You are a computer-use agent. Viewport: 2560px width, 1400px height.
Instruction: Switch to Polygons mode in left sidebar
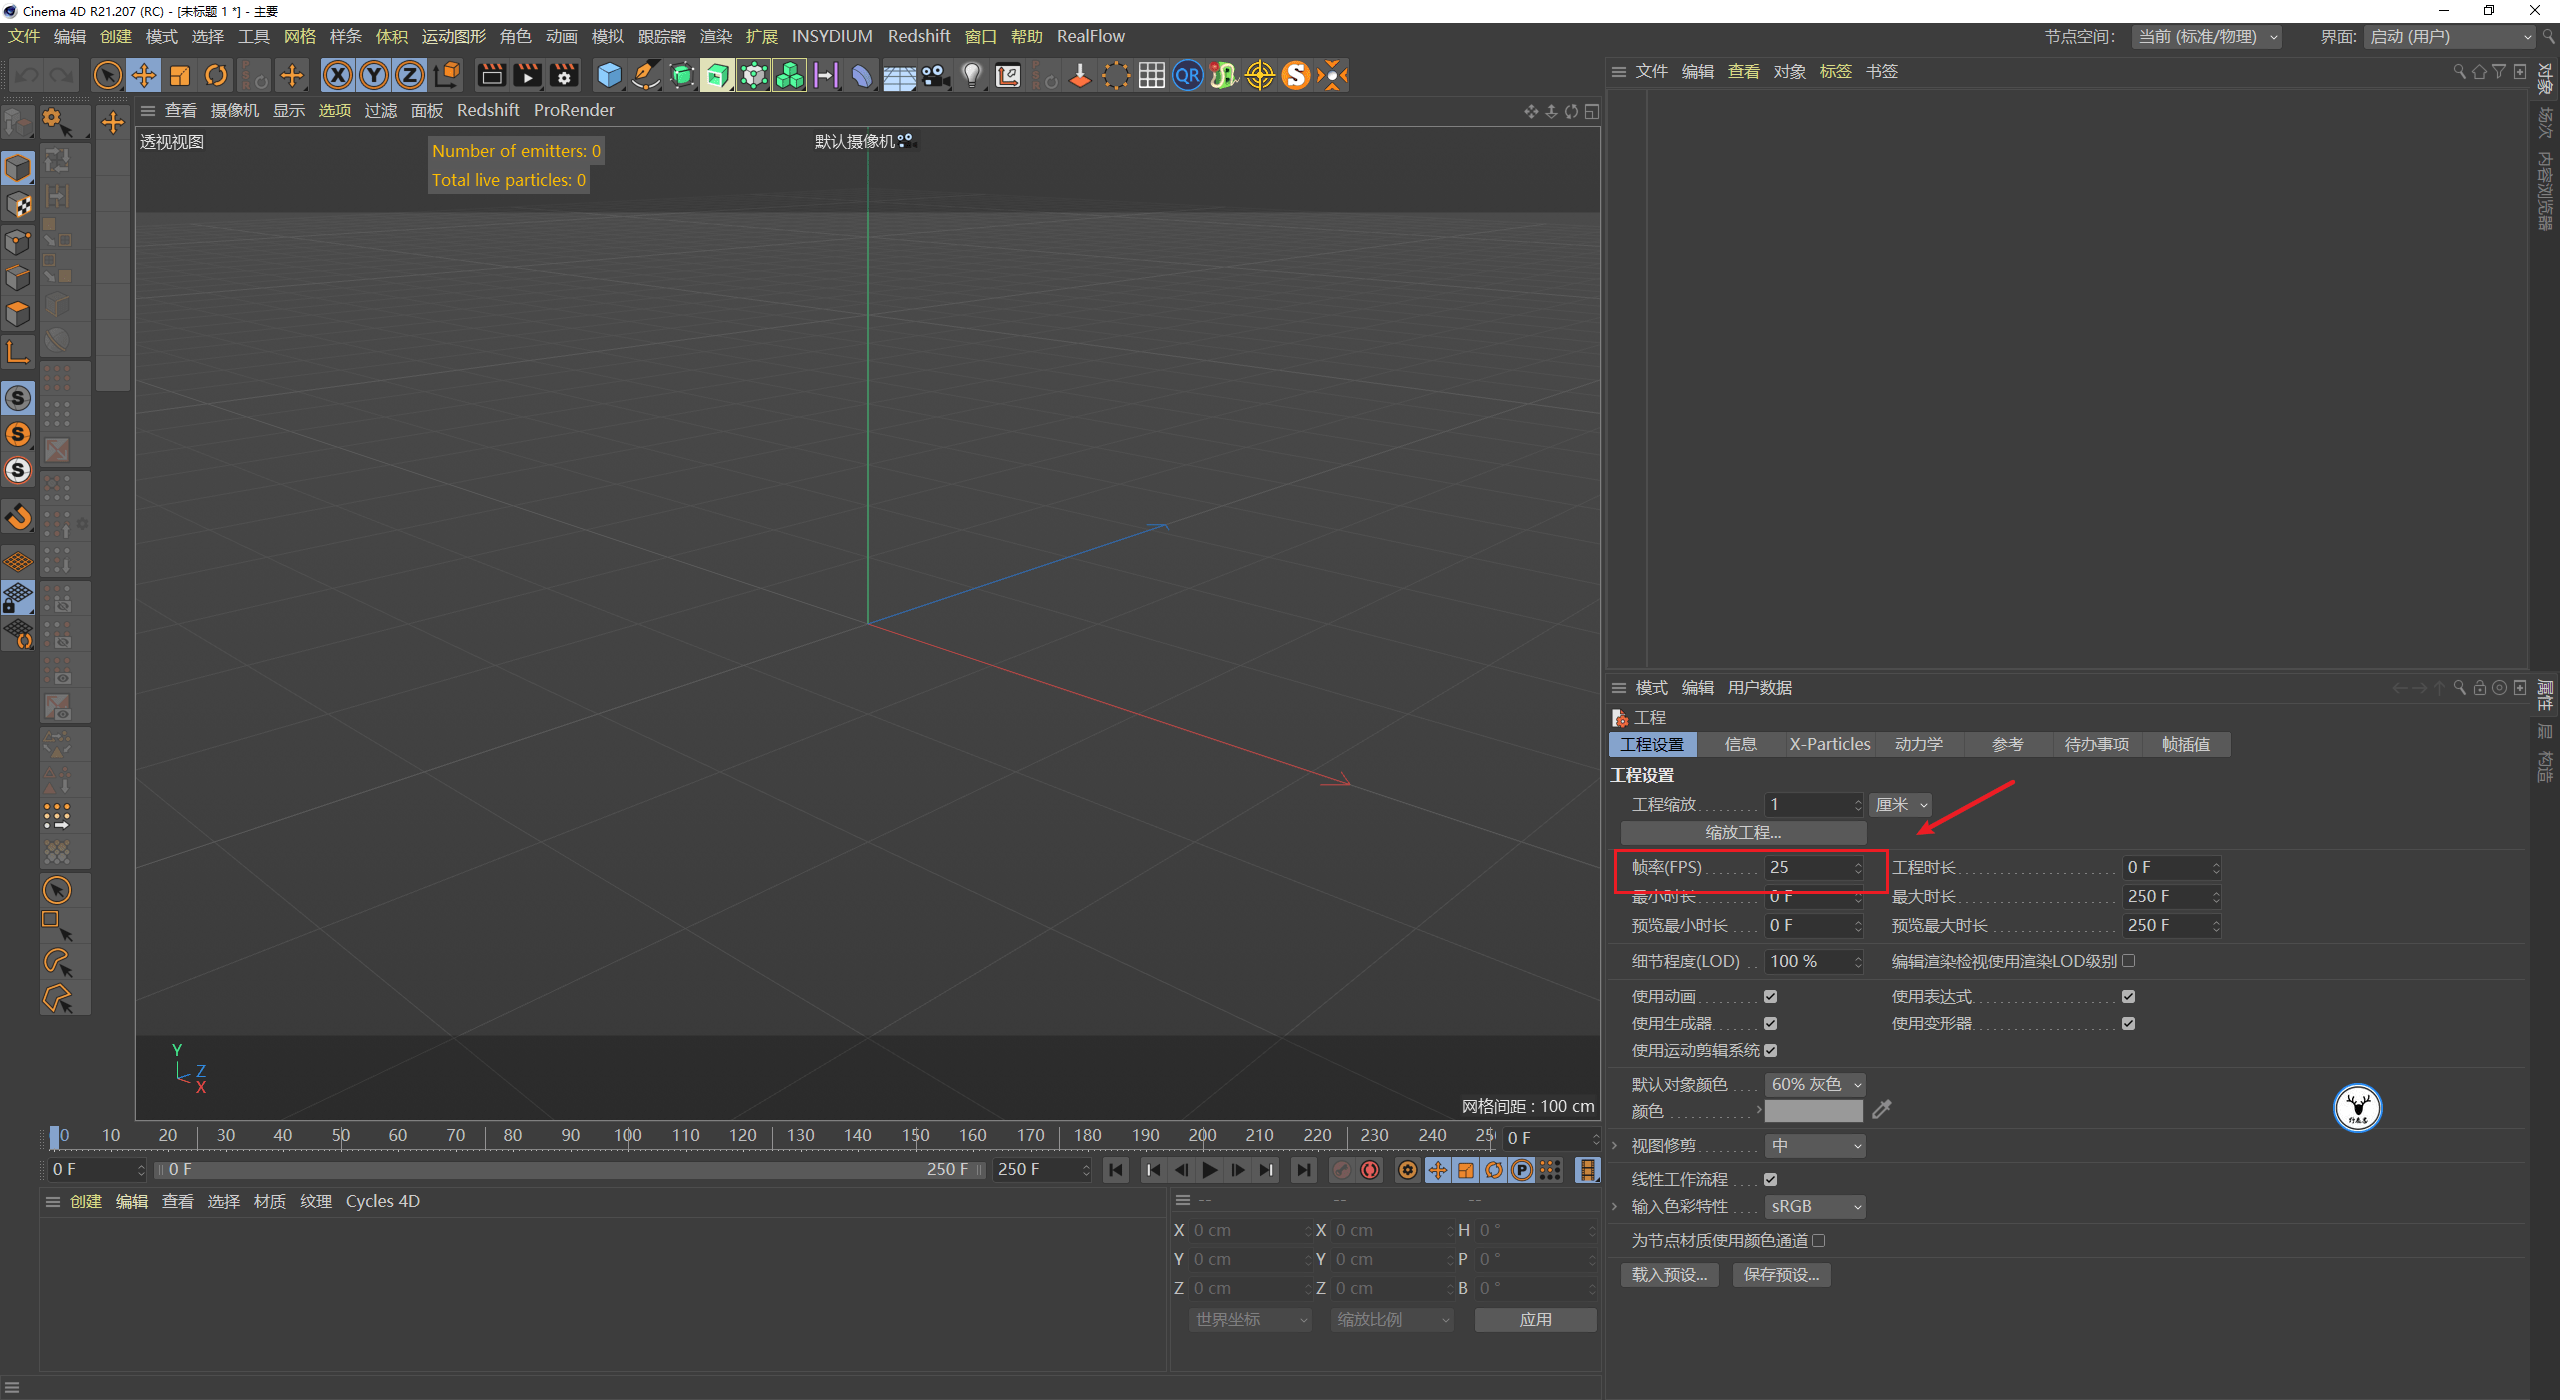18,313
